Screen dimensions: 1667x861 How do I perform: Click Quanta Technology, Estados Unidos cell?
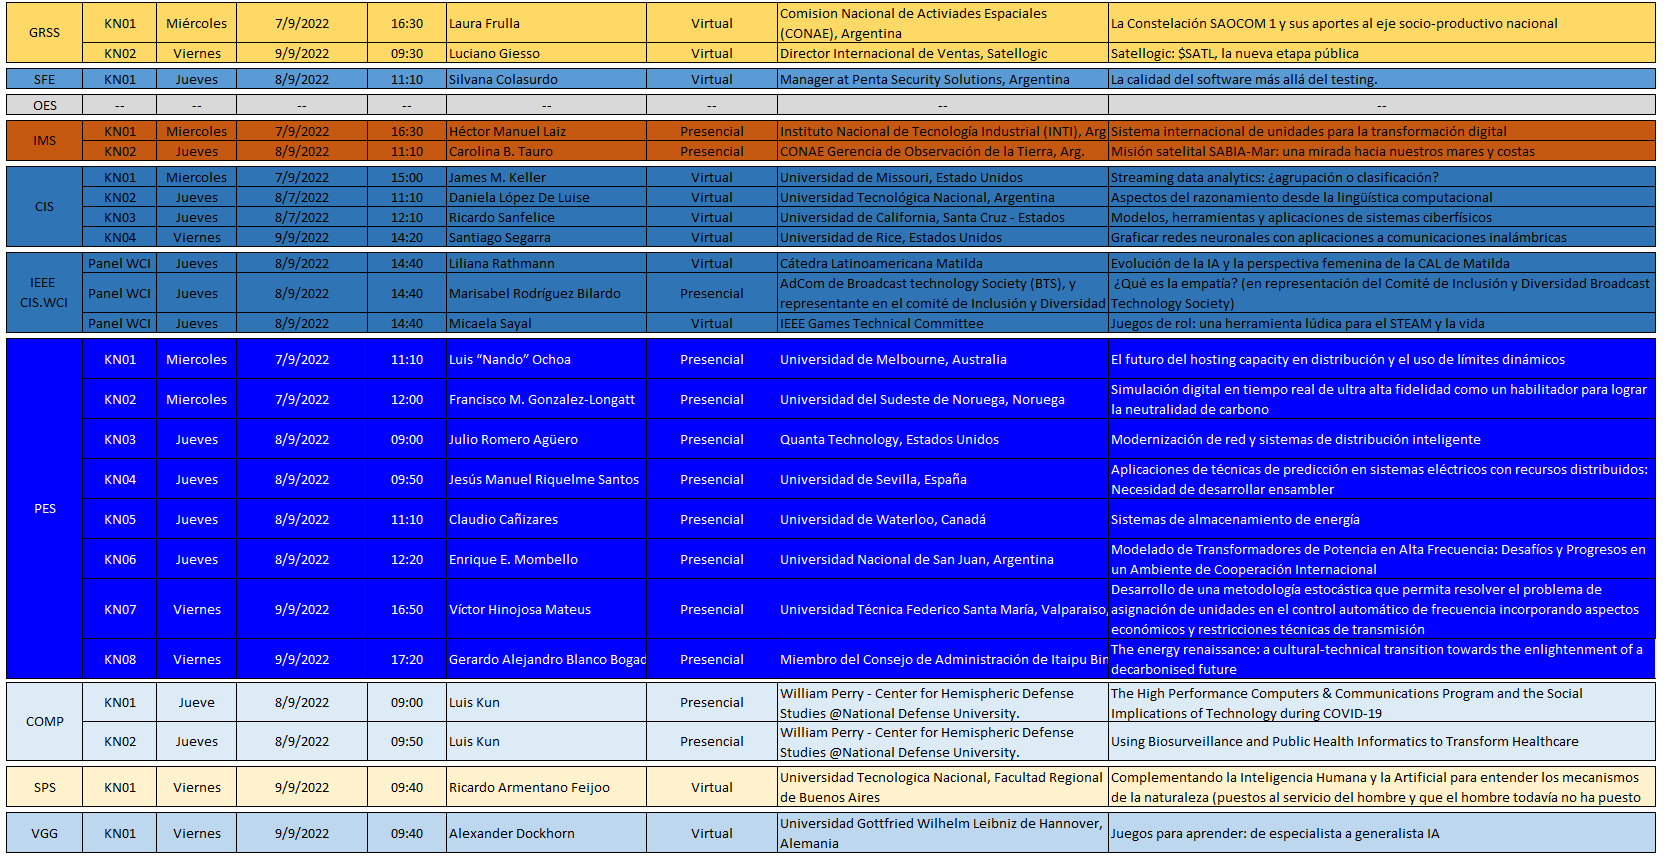click(x=942, y=439)
